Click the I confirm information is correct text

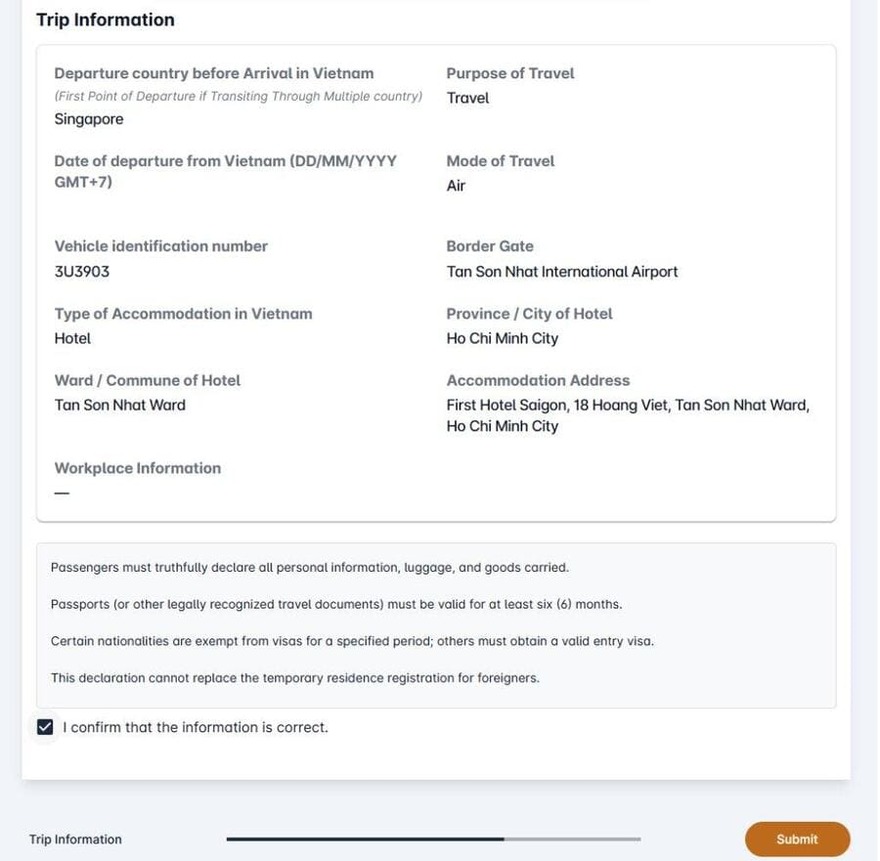coord(195,727)
